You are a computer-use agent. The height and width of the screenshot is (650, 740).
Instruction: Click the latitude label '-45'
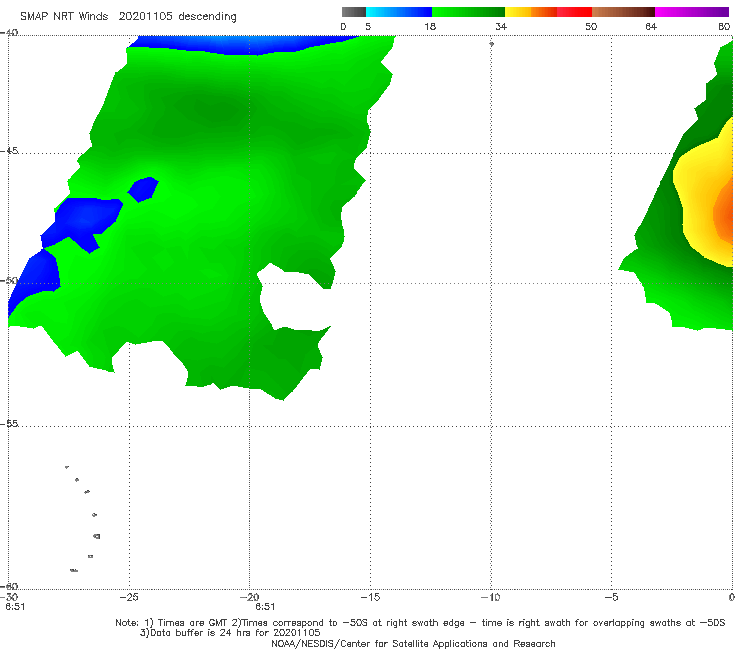coord(9,151)
